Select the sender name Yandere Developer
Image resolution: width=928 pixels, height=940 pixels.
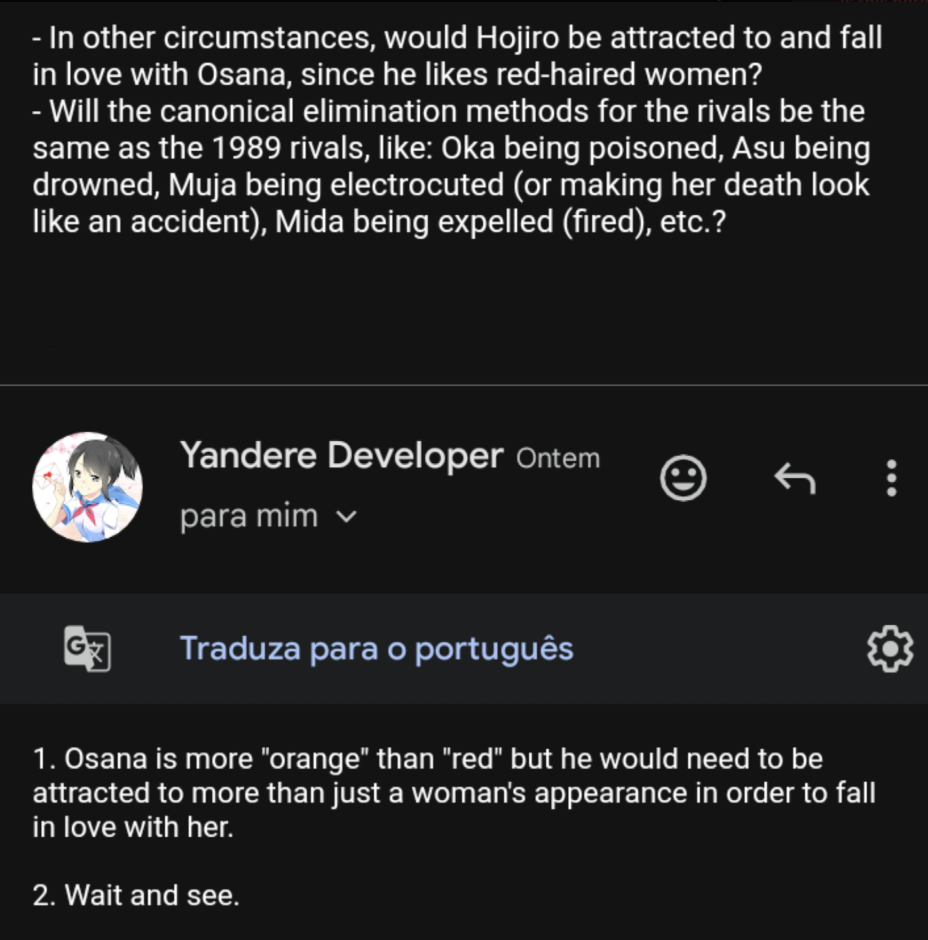(342, 456)
